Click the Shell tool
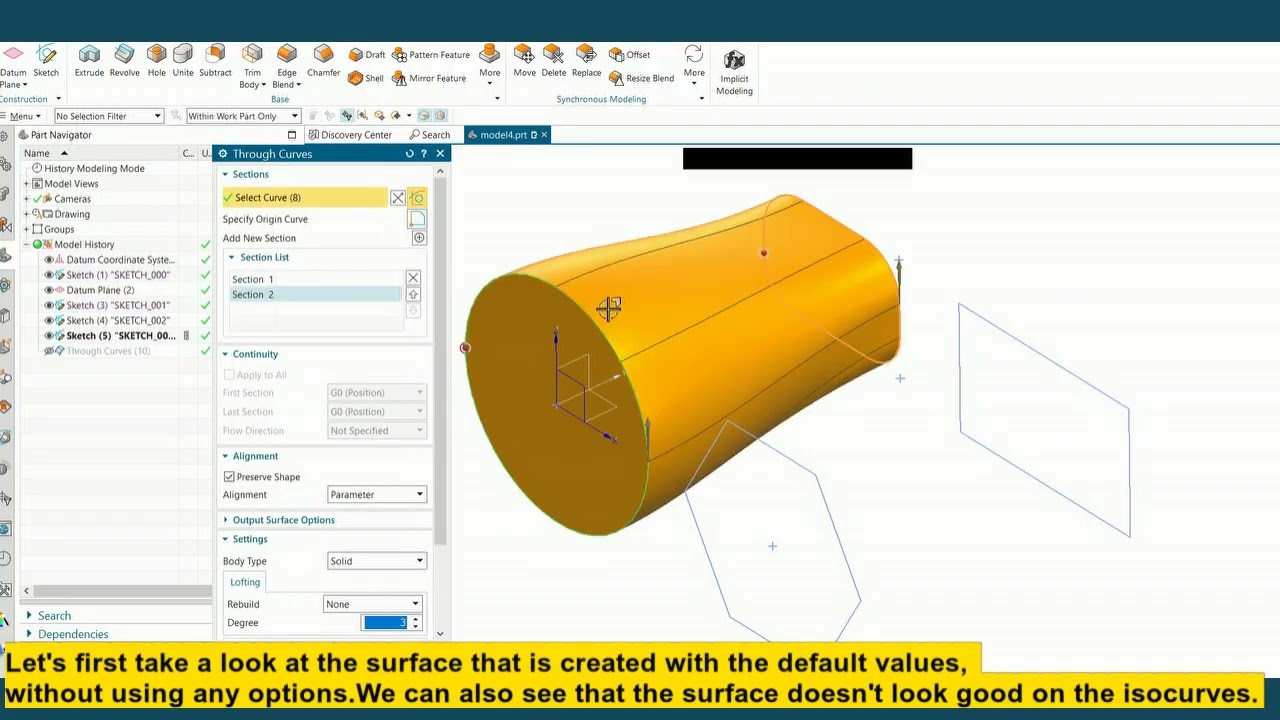The image size is (1280, 720). (x=366, y=78)
